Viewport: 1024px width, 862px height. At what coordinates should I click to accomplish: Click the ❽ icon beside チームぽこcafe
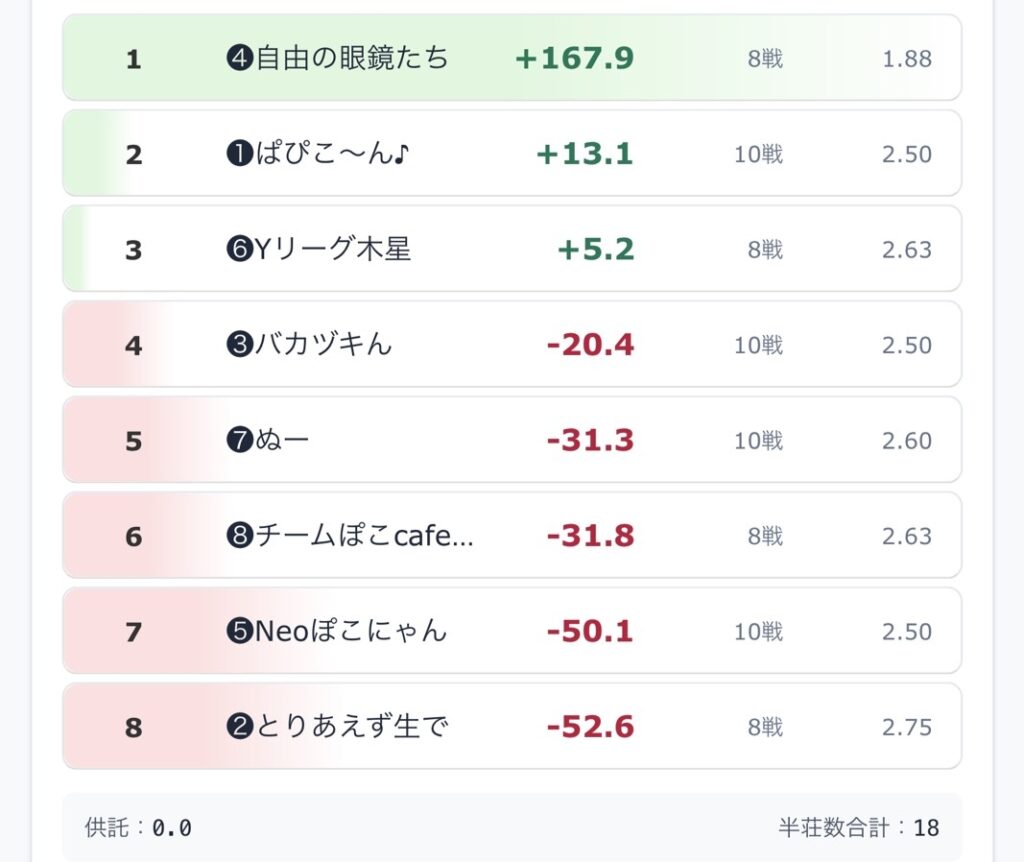pos(240,536)
